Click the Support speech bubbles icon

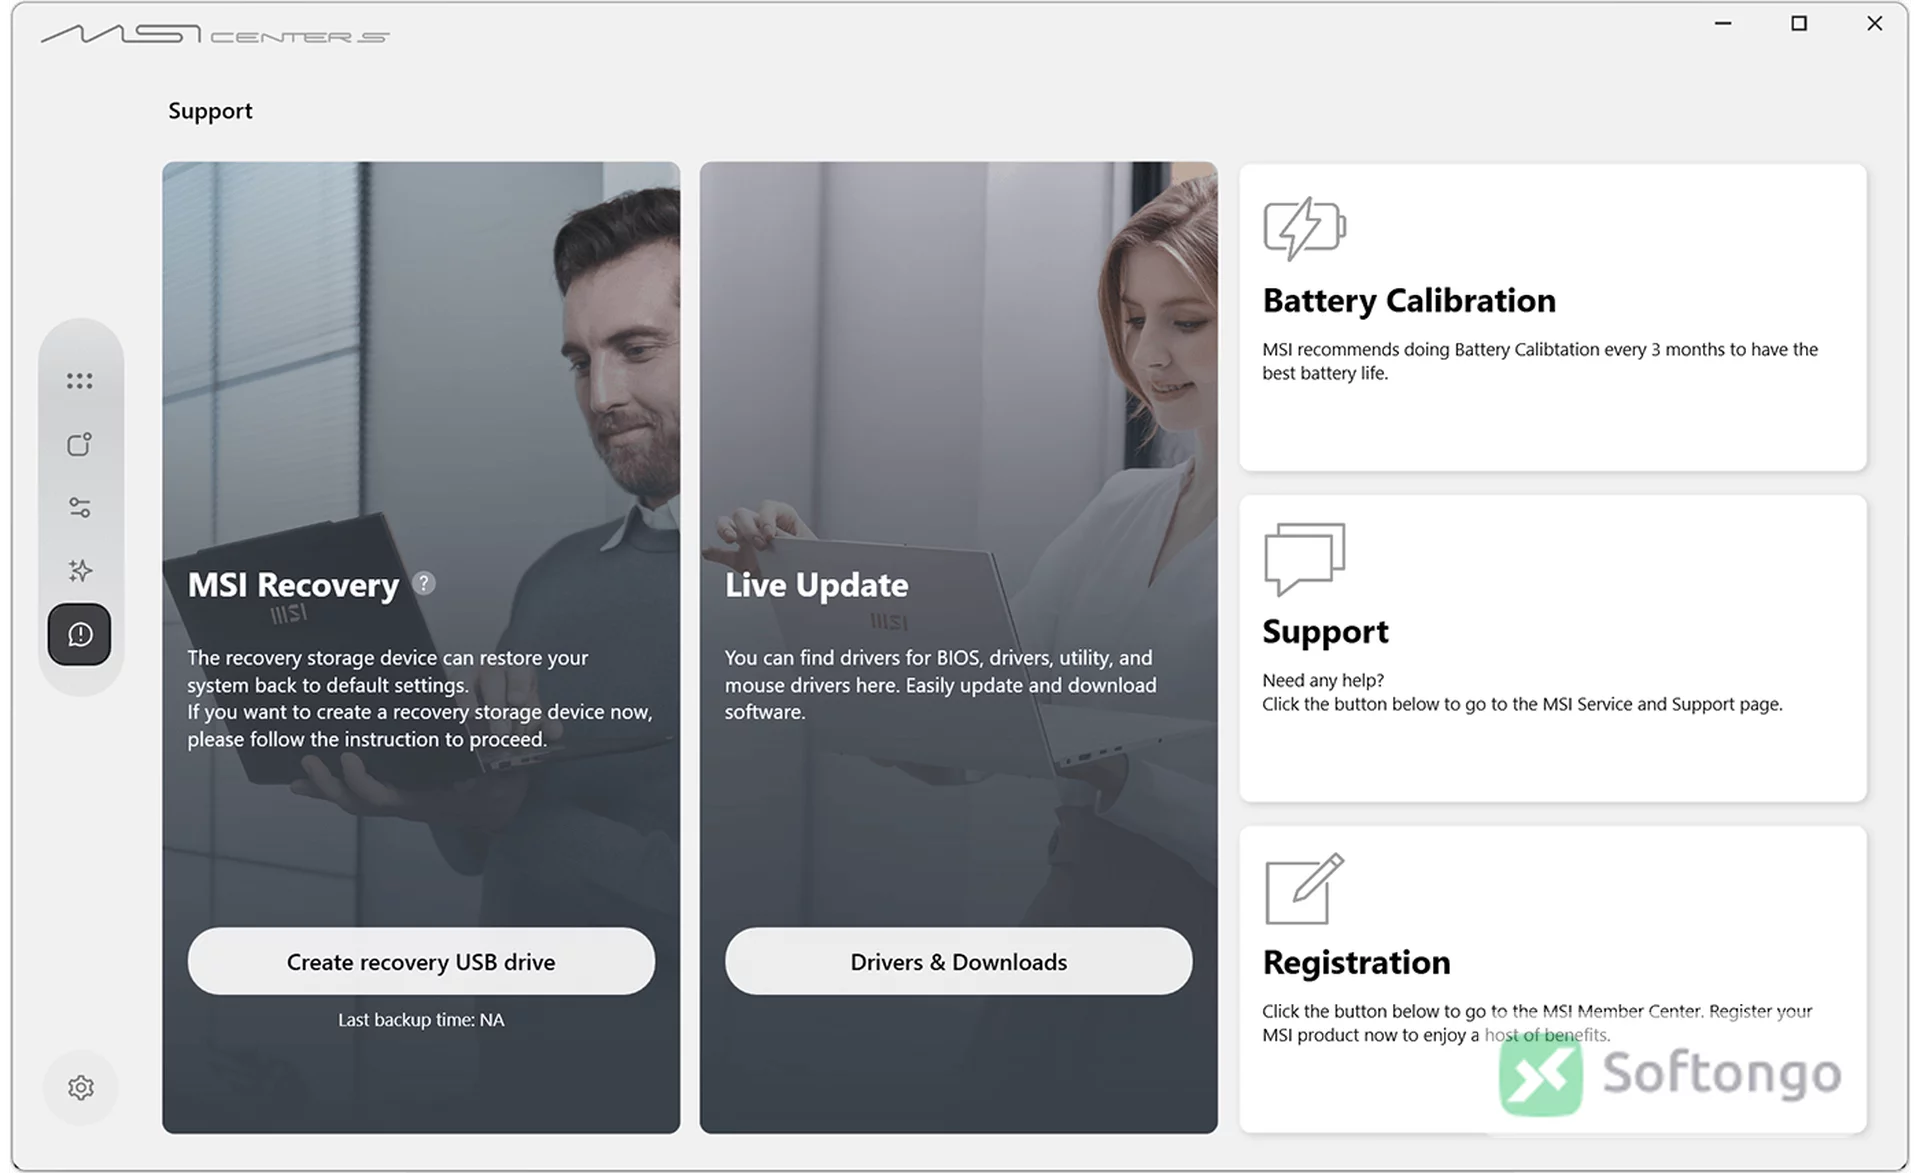point(1304,559)
